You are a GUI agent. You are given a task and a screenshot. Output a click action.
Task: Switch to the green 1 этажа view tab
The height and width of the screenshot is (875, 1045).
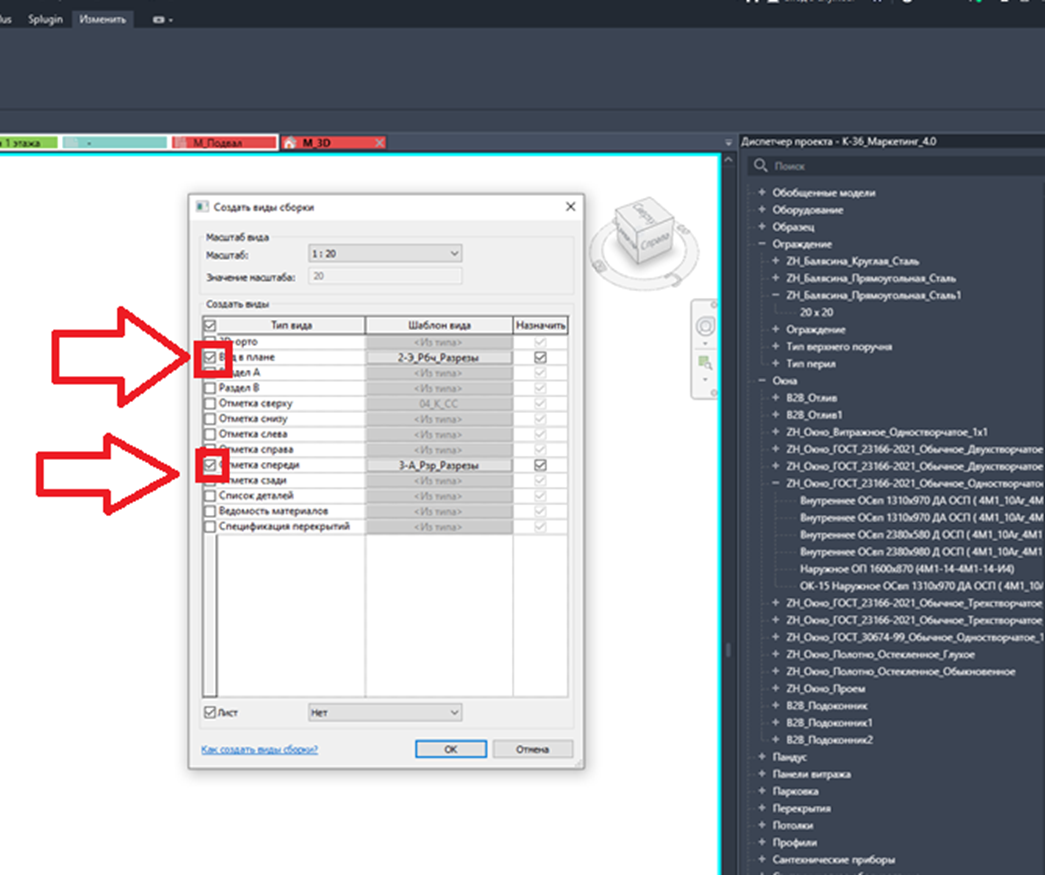(x=28, y=143)
